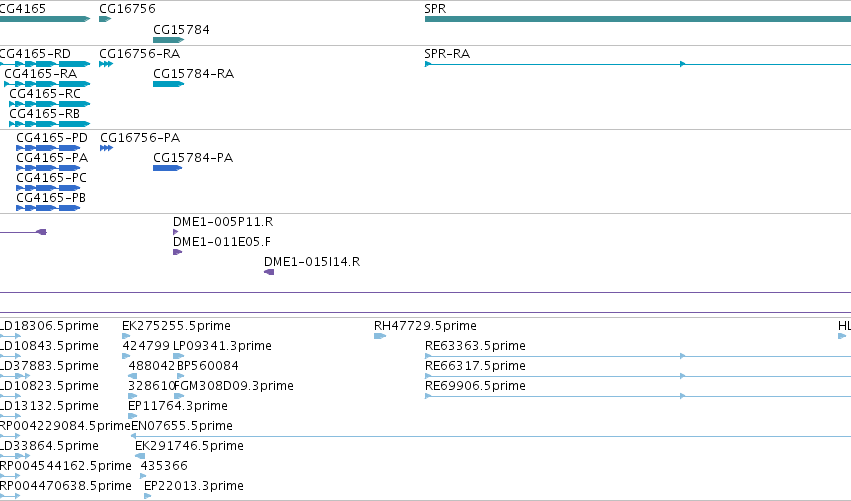Click the EK275255.5prime EST arrow
Image resolution: width=851 pixels, height=501 pixels.
click(x=126, y=336)
